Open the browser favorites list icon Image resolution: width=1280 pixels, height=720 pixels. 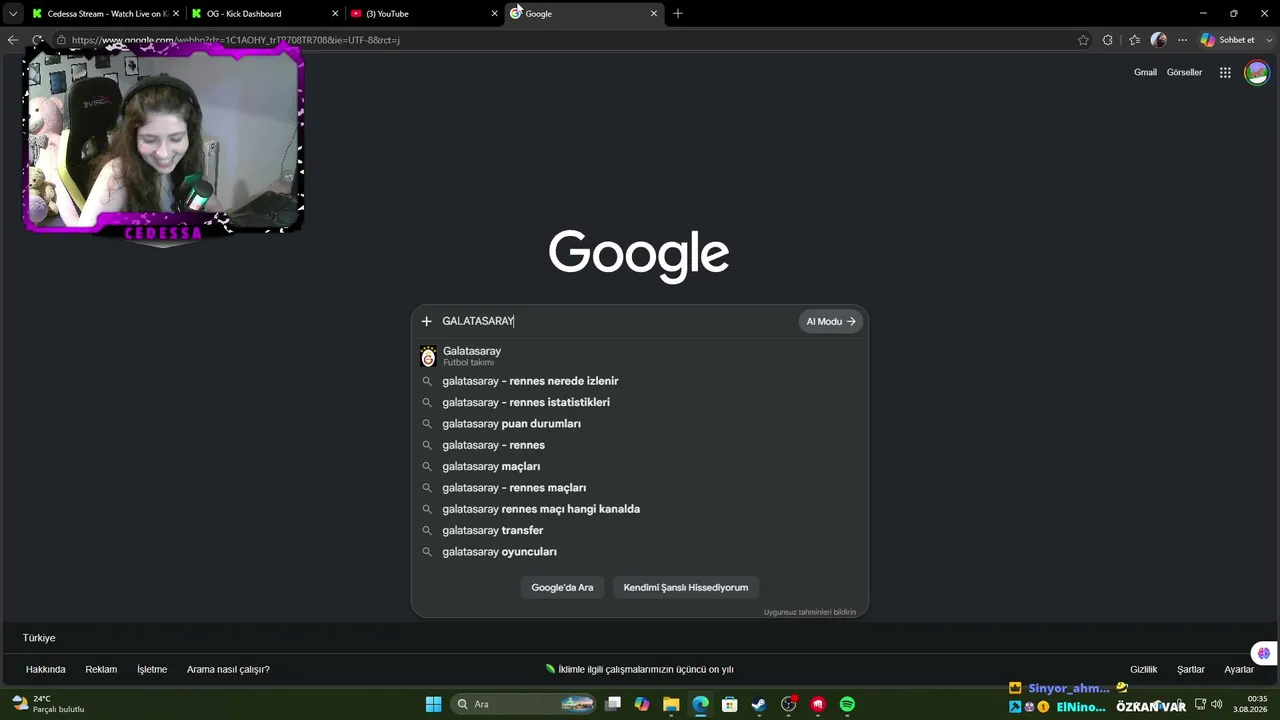point(1134,40)
